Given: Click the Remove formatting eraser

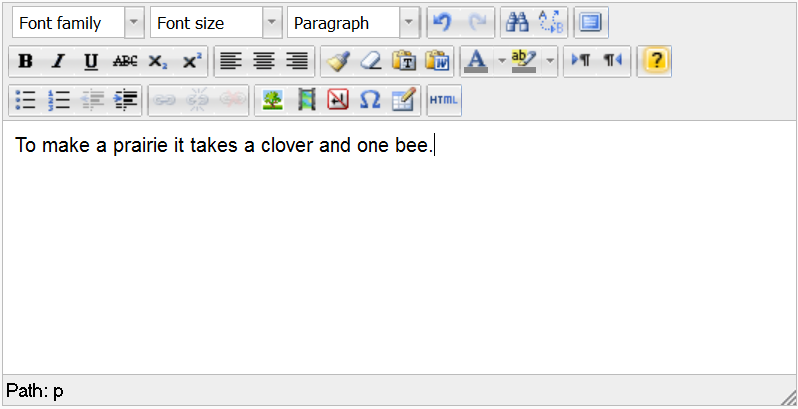Looking at the screenshot, I should tap(371, 62).
